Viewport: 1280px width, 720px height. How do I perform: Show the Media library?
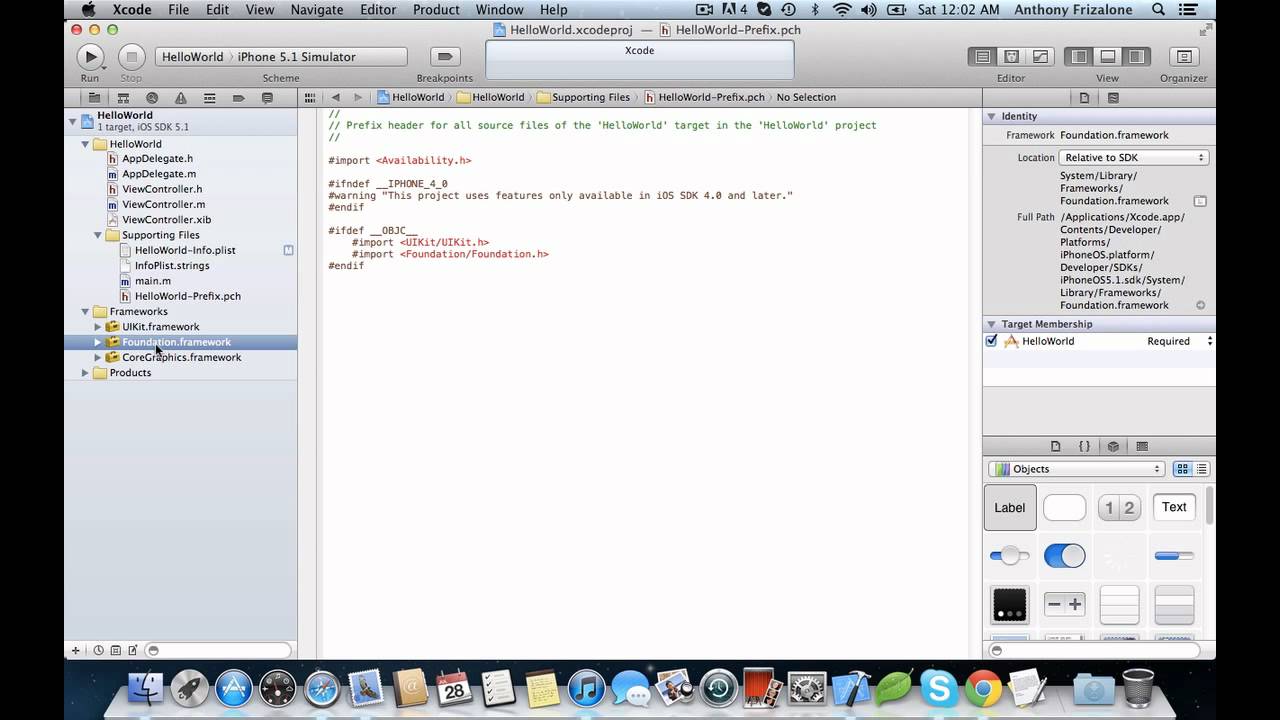tap(1142, 446)
